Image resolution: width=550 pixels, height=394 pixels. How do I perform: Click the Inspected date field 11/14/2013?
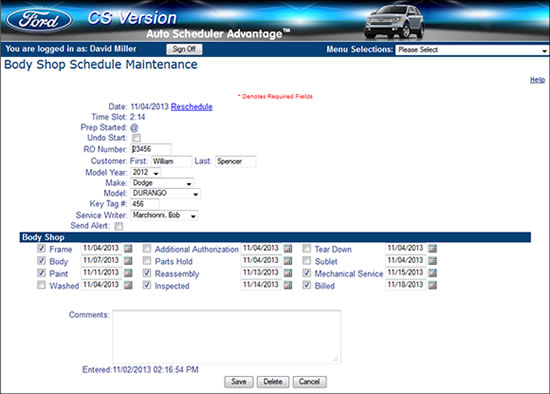point(261,285)
